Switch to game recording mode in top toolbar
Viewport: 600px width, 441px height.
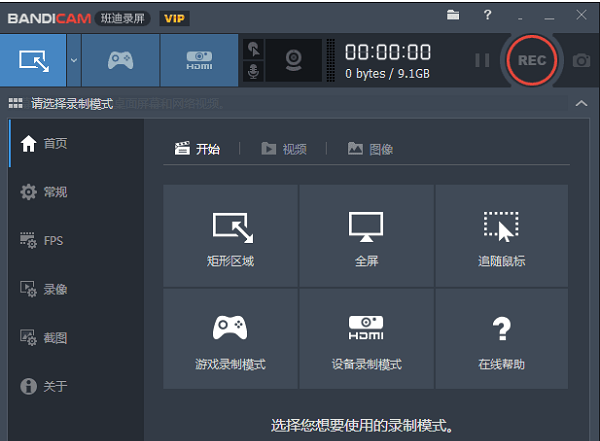click(x=120, y=60)
